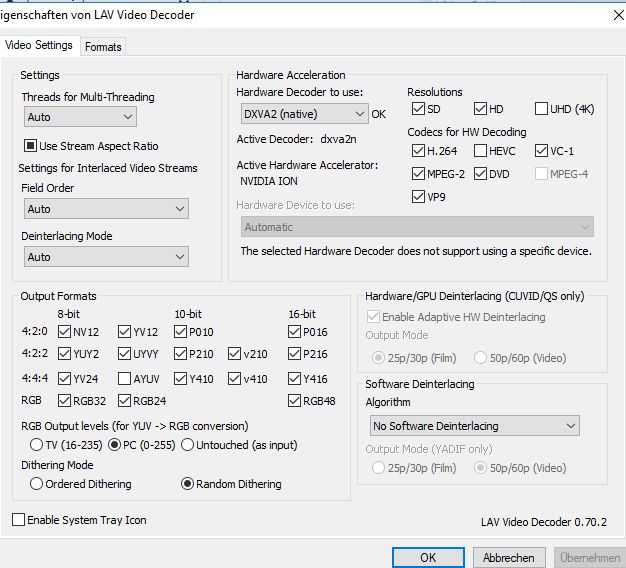This screenshot has width=626, height=568.
Task: Open the Deinterlacing Mode dropdown
Action: pyautogui.click(x=106, y=257)
